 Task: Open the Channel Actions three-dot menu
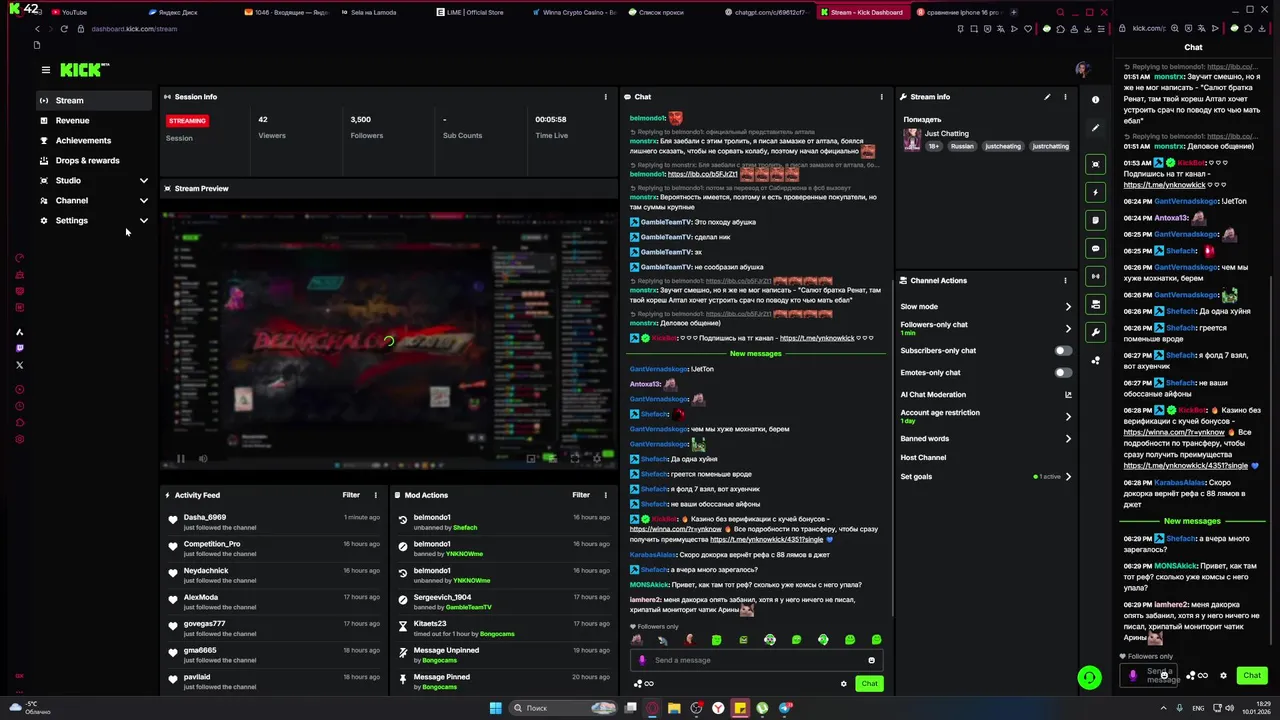coord(1065,281)
